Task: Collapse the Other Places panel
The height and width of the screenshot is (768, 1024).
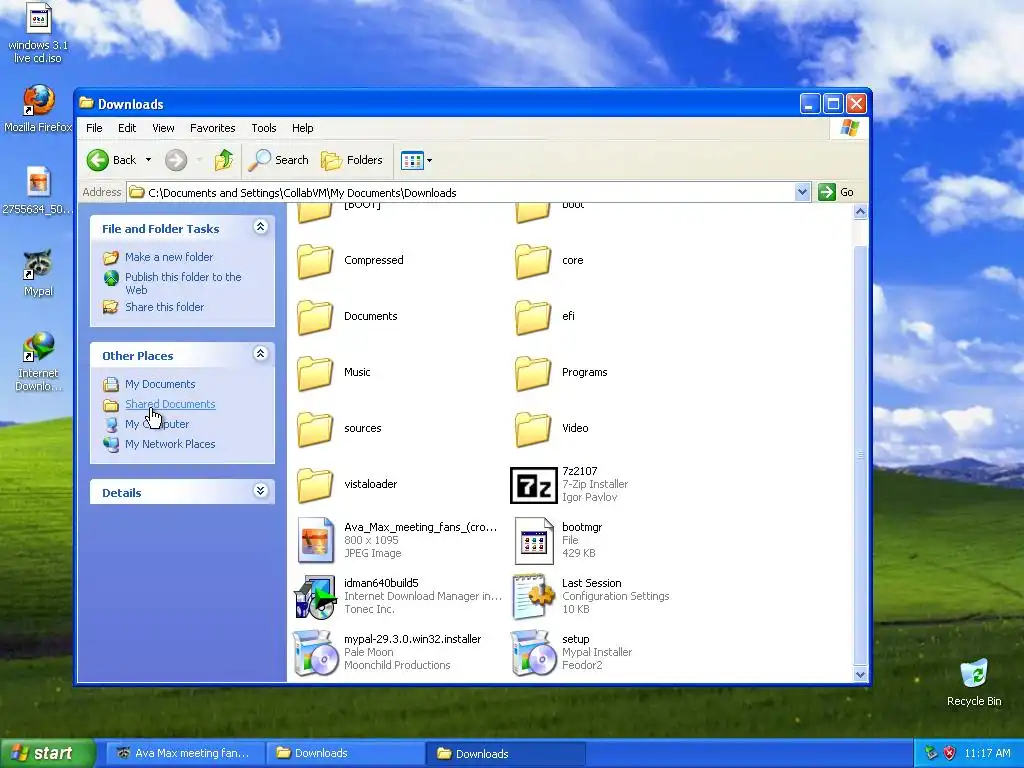Action: (260, 354)
